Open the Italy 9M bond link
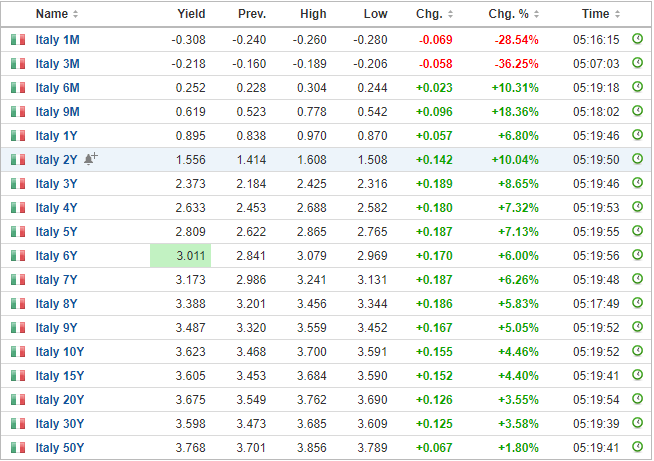 click(58, 112)
